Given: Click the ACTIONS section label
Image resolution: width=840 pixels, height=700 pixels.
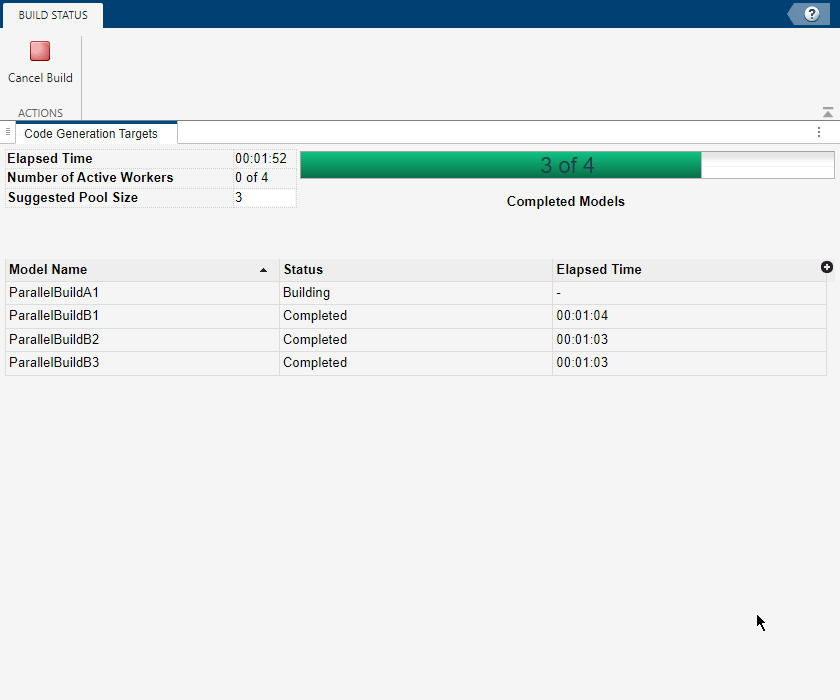Looking at the screenshot, I should tap(41, 113).
